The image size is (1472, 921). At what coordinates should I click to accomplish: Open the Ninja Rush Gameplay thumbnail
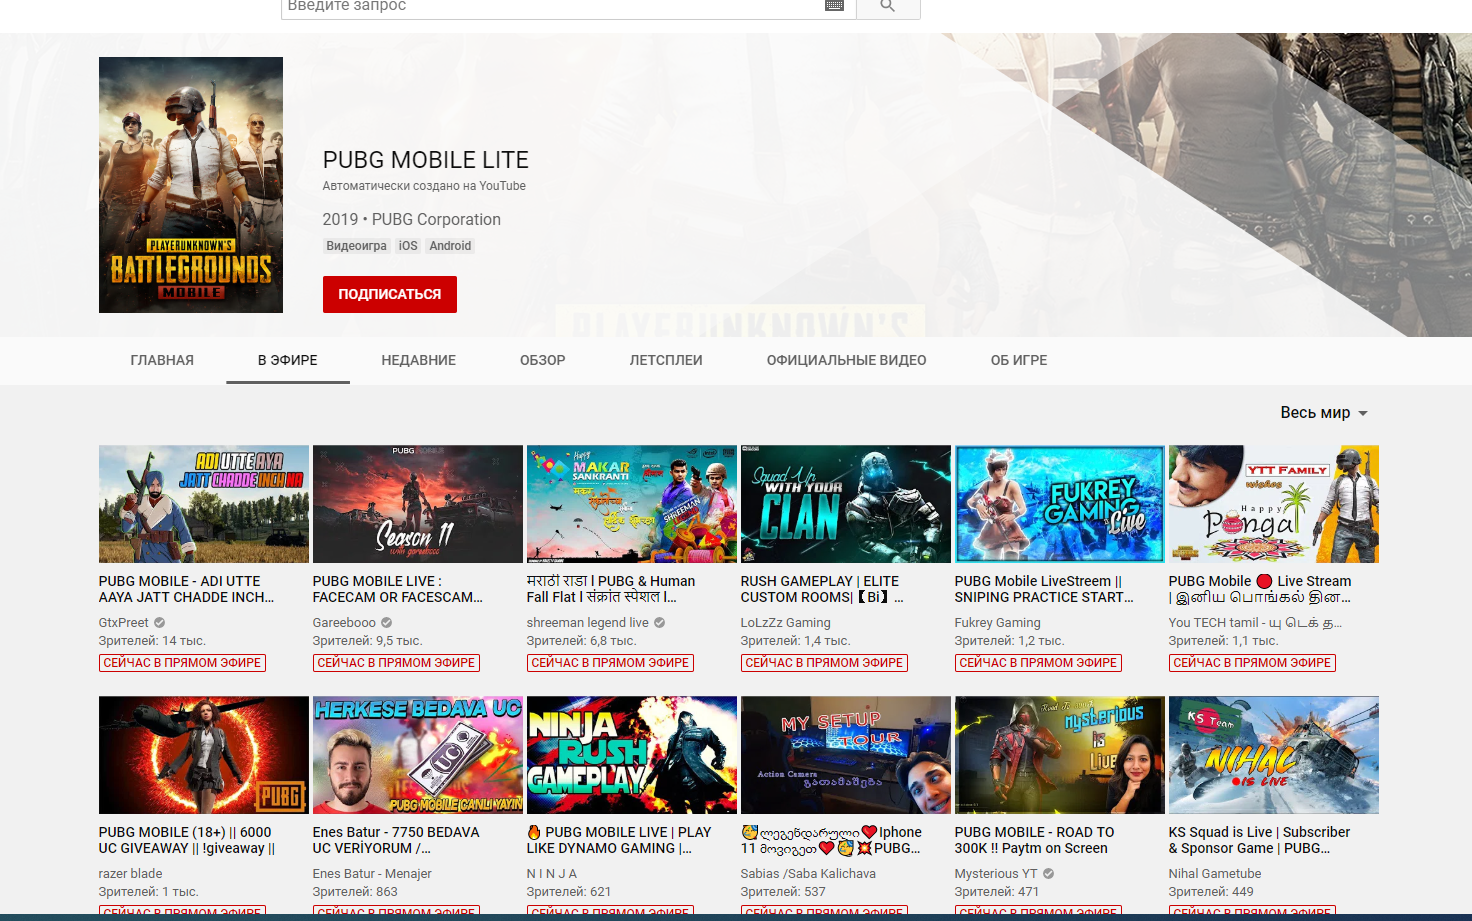click(x=631, y=755)
